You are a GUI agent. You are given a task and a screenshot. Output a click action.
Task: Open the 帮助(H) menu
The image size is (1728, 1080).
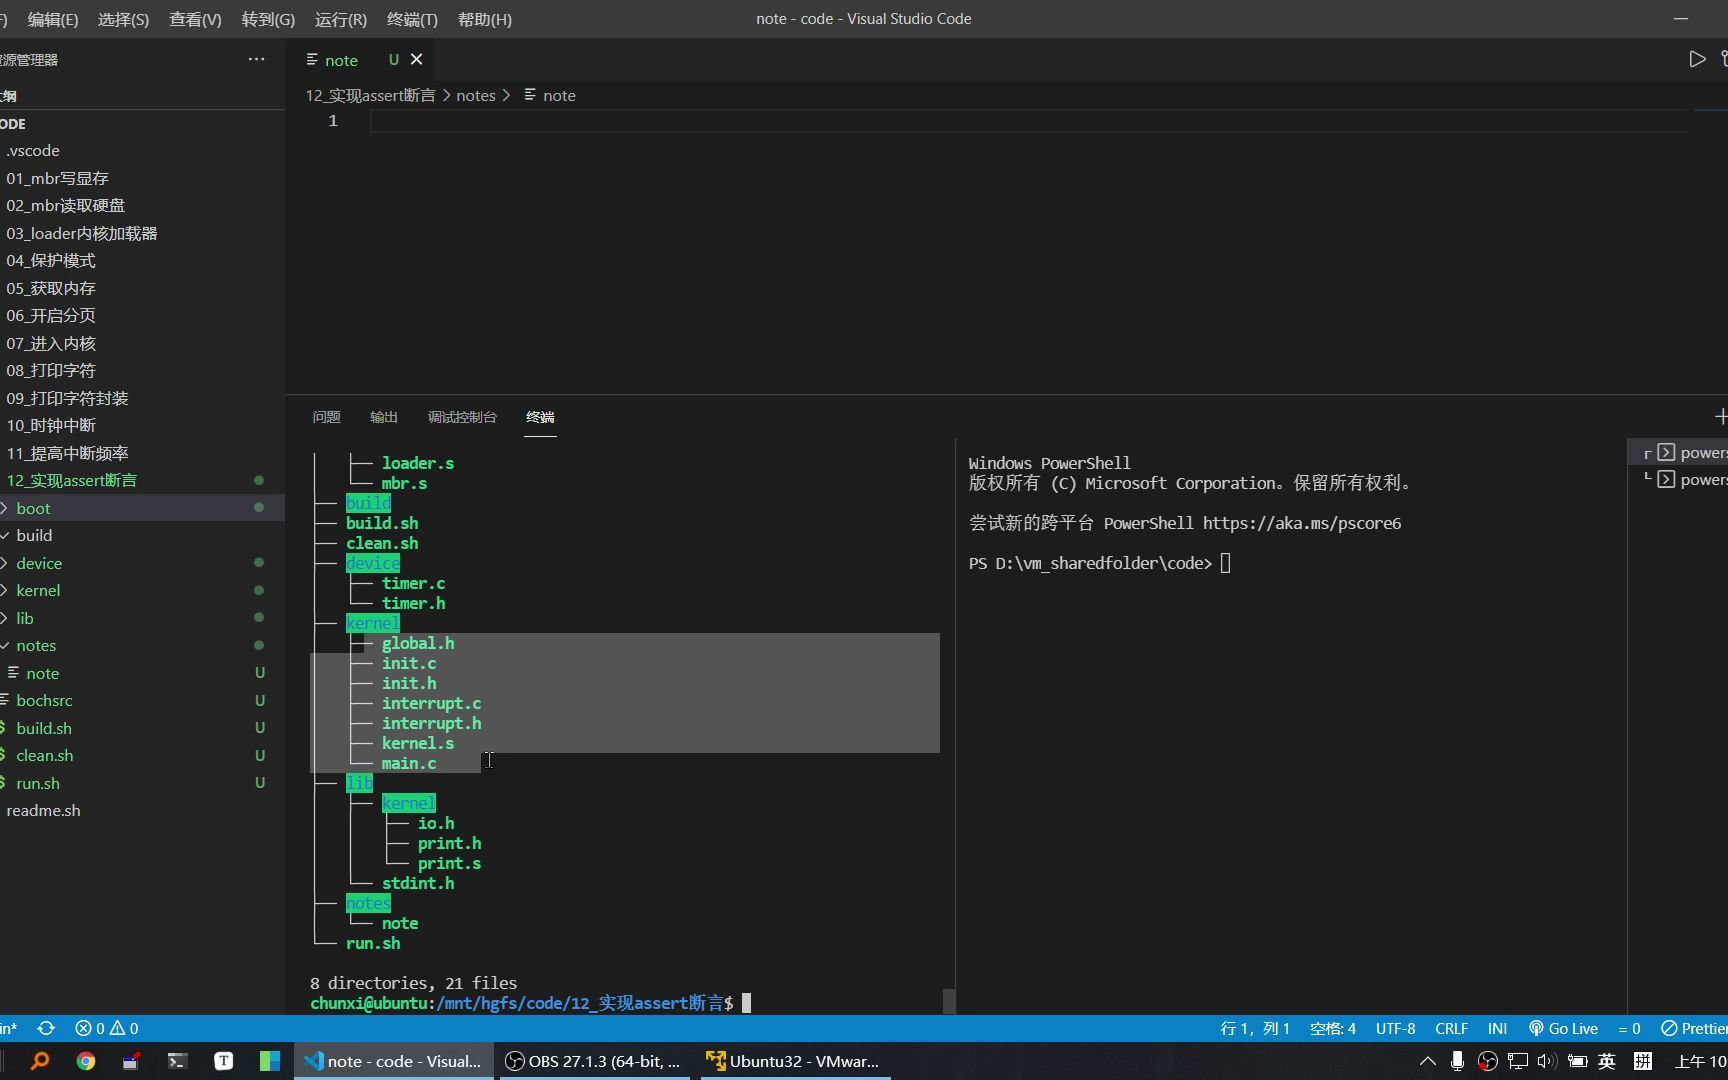click(x=485, y=19)
